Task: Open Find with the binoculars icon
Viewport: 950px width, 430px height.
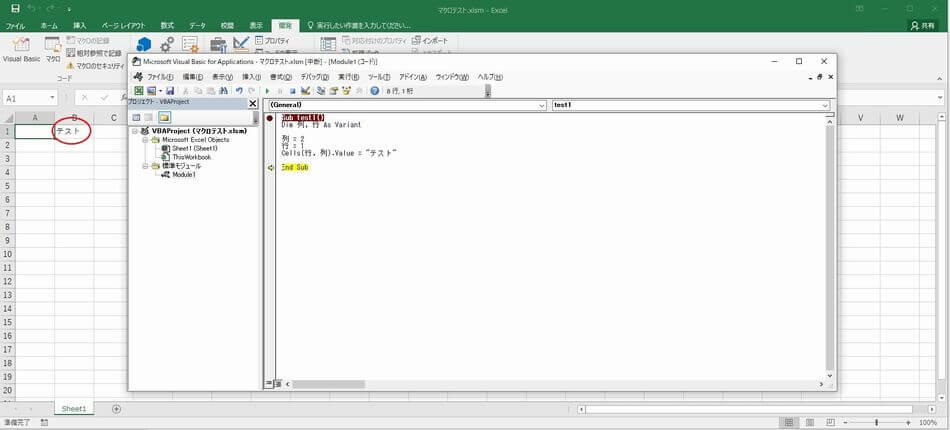Action: coord(223,91)
